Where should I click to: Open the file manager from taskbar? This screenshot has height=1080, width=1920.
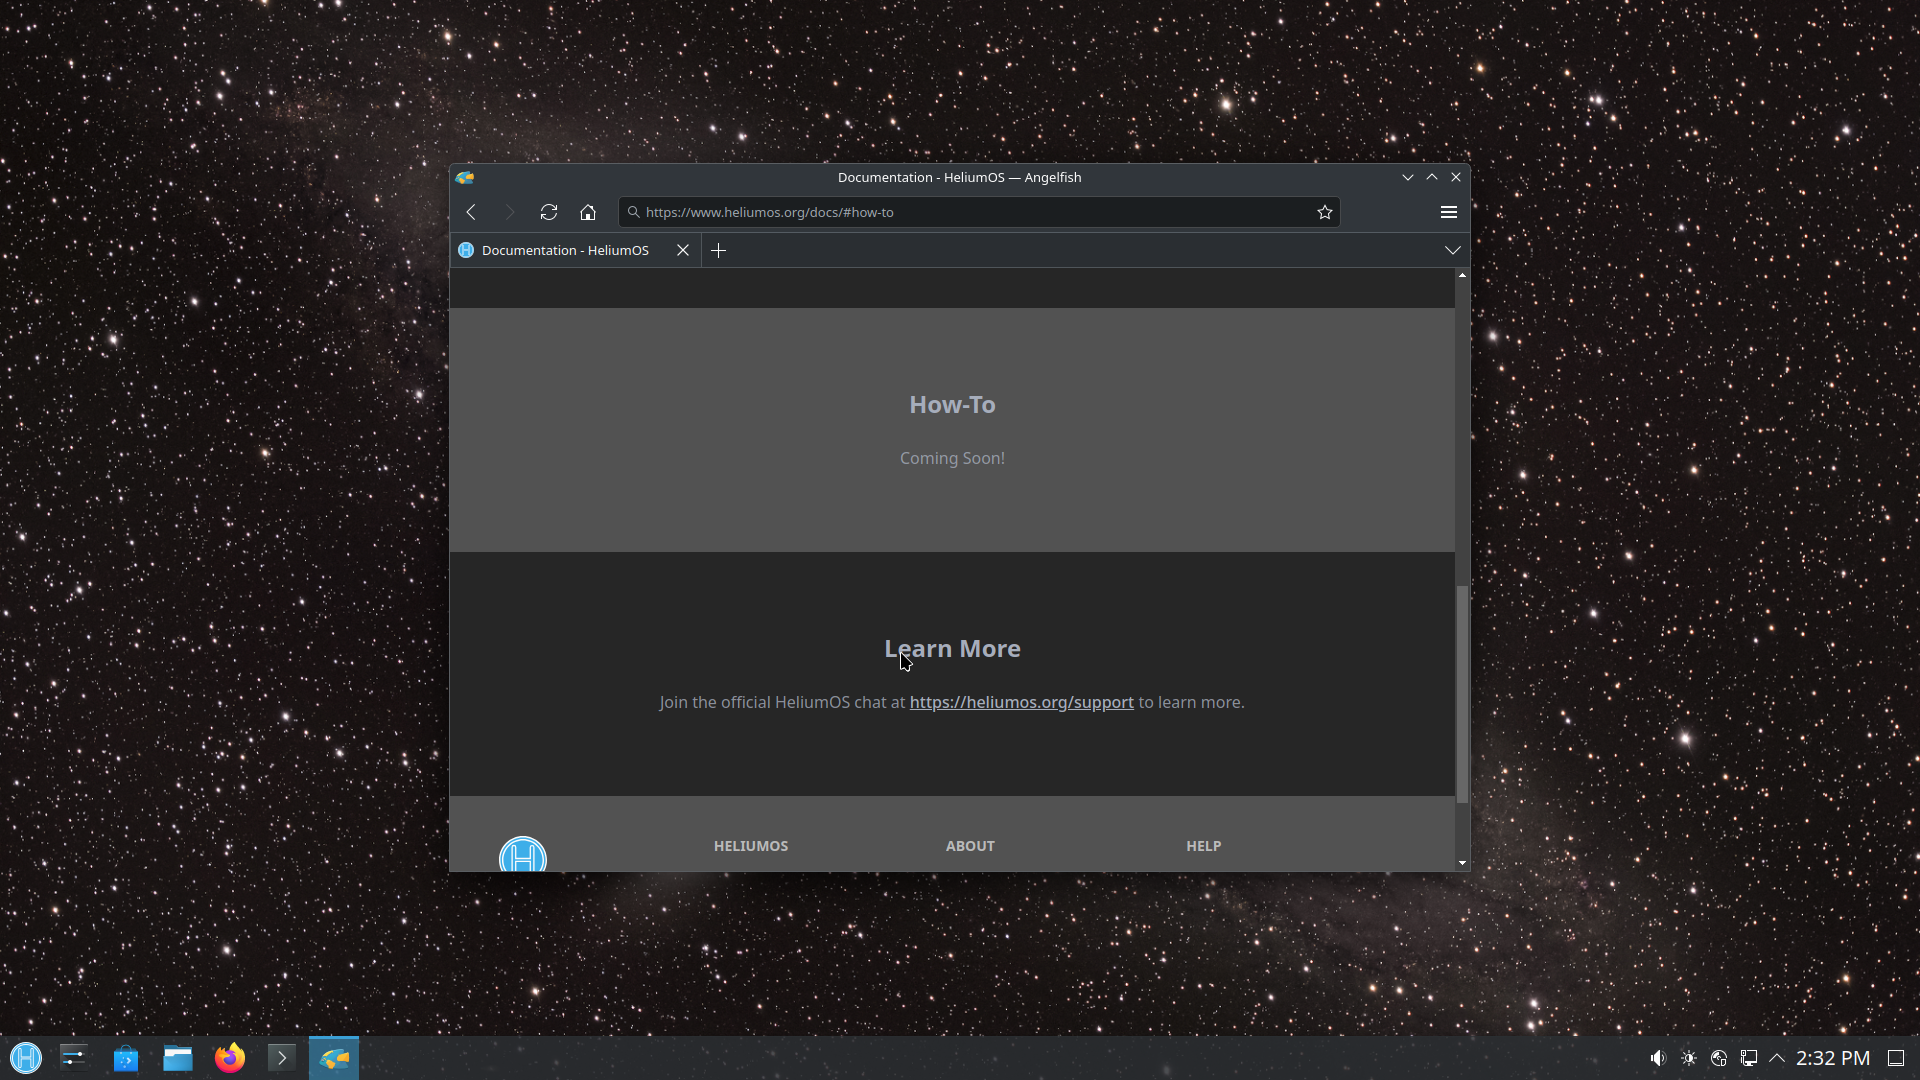pos(178,1058)
